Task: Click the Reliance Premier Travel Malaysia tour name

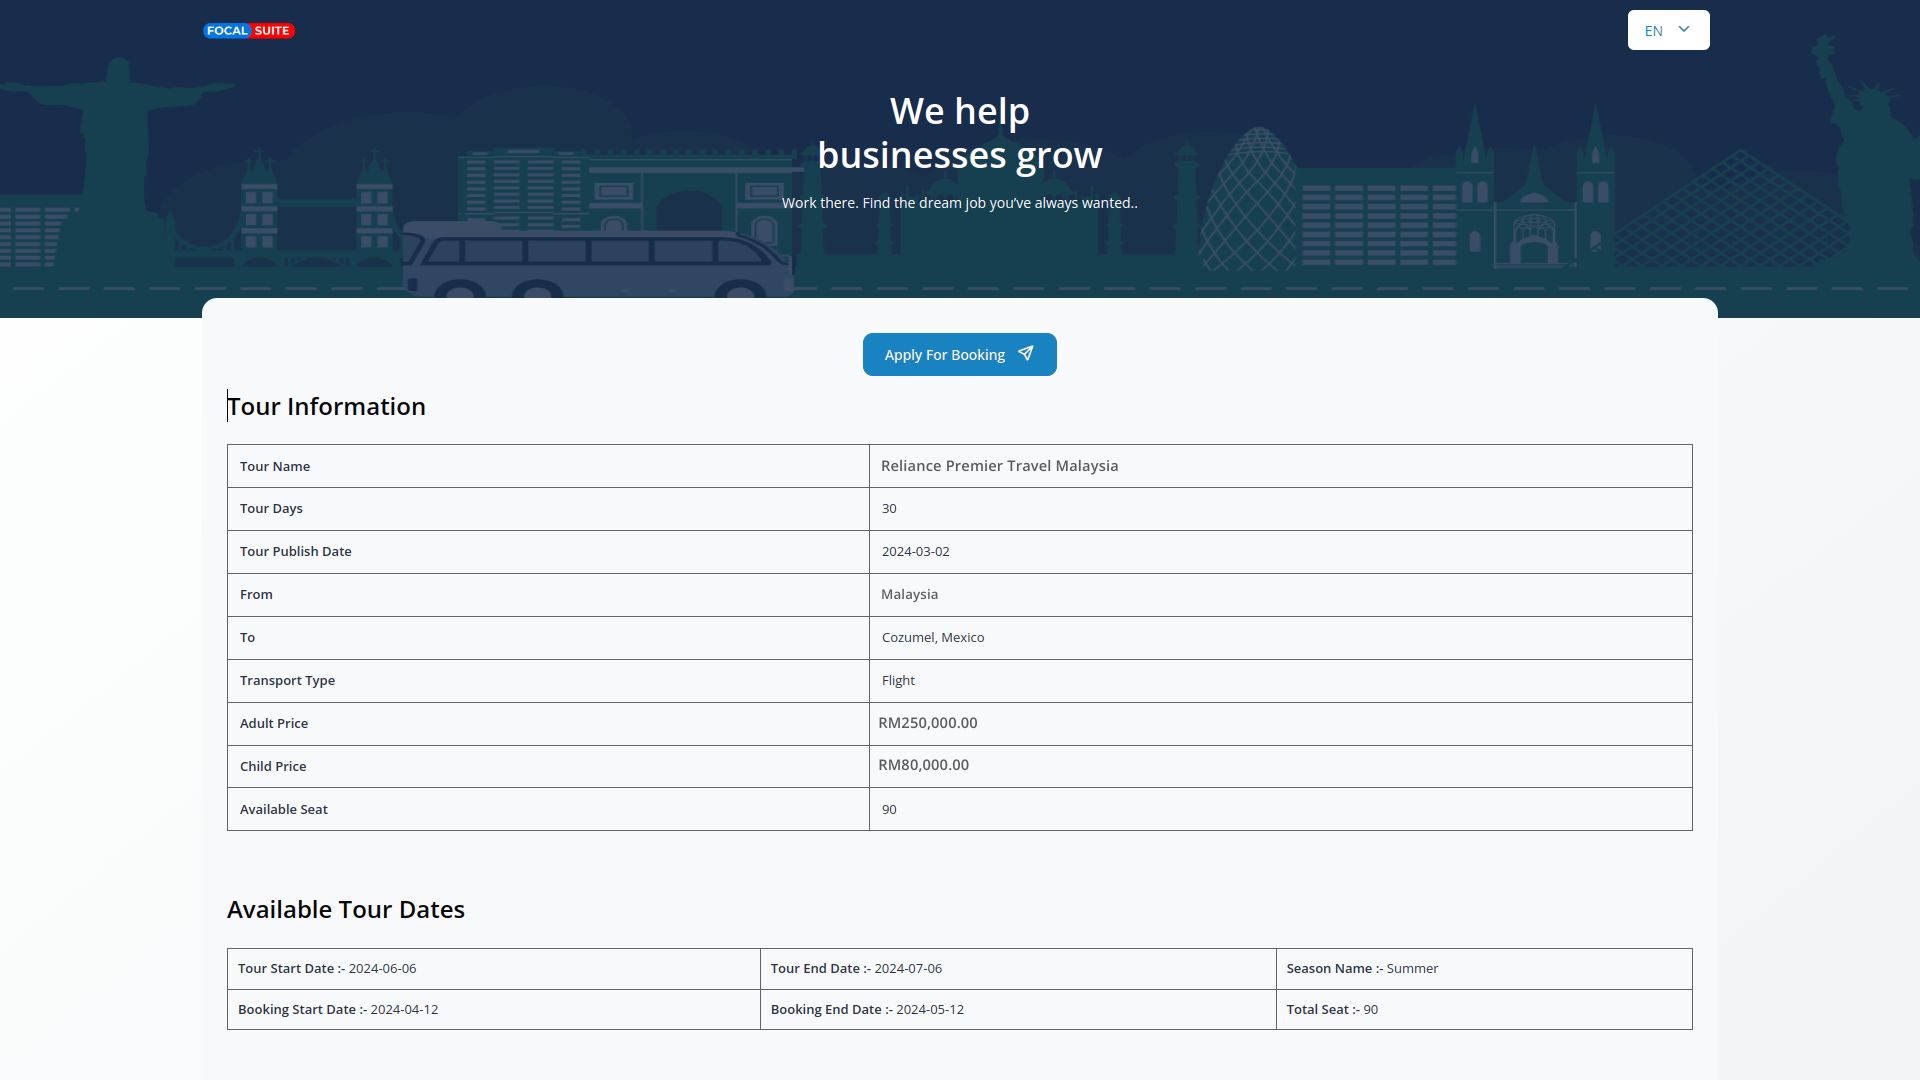Action: click(x=999, y=466)
